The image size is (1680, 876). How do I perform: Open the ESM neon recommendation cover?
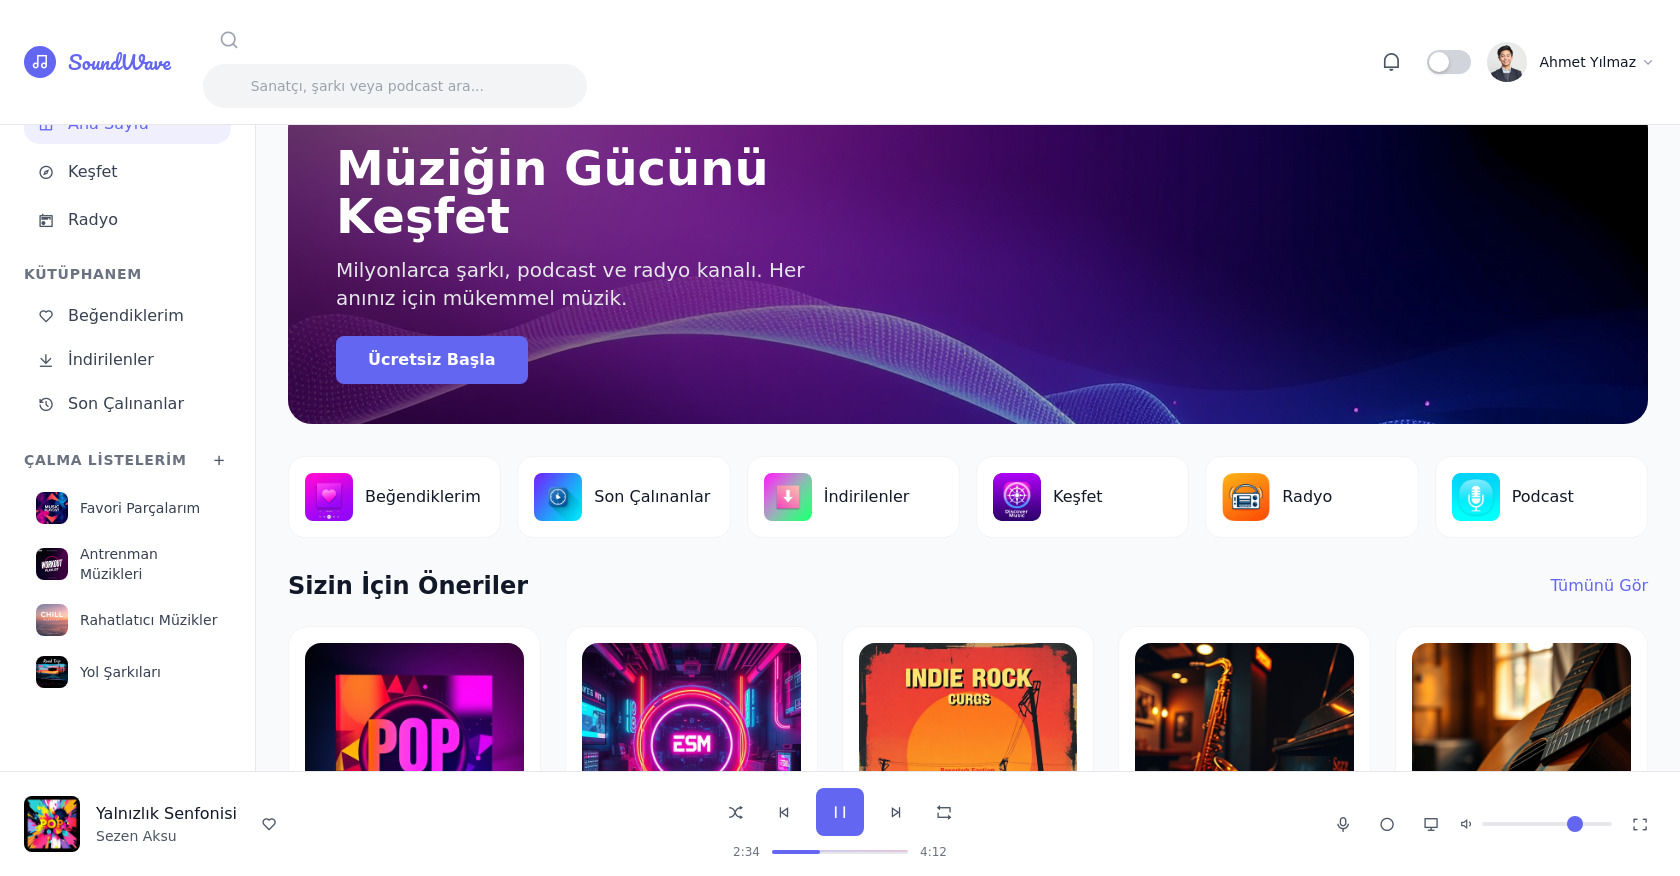coord(691,707)
